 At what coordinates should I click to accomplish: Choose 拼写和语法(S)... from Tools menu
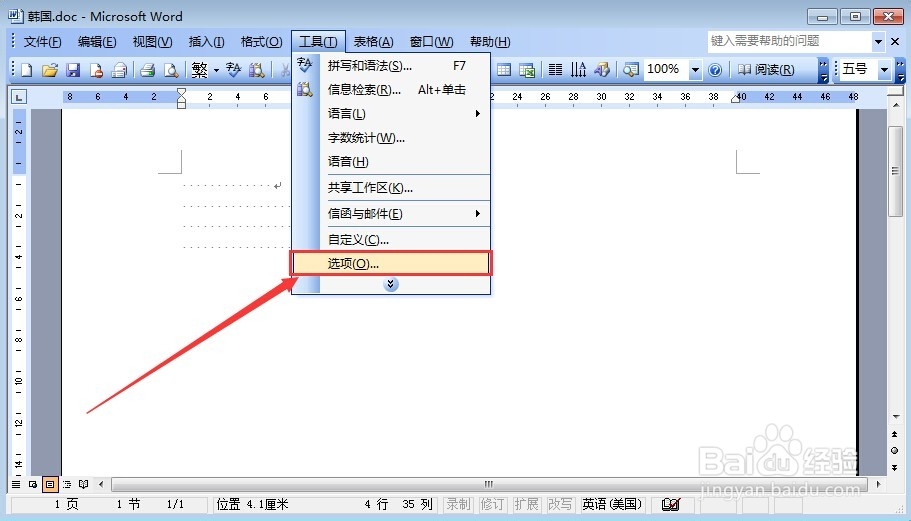tap(392, 66)
